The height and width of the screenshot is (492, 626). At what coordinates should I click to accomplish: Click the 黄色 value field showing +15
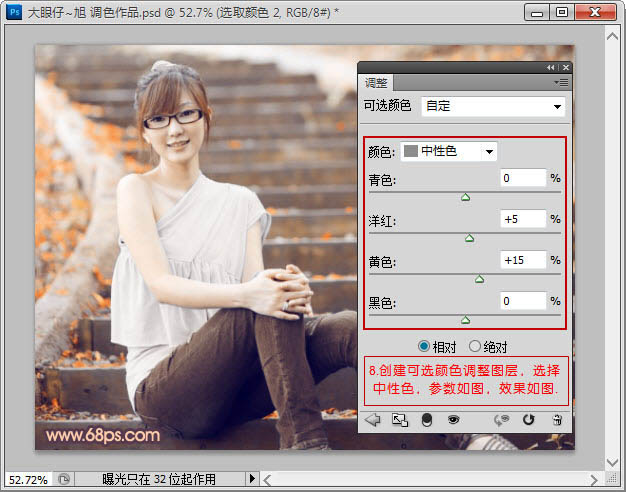(523, 260)
